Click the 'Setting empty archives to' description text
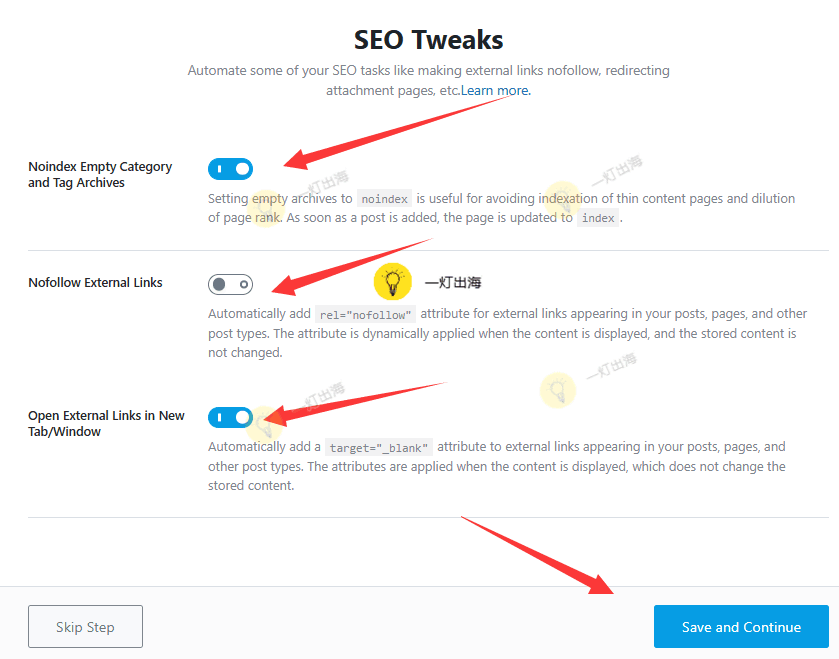Screen dimensions: 839x659 pyautogui.click(x=280, y=199)
